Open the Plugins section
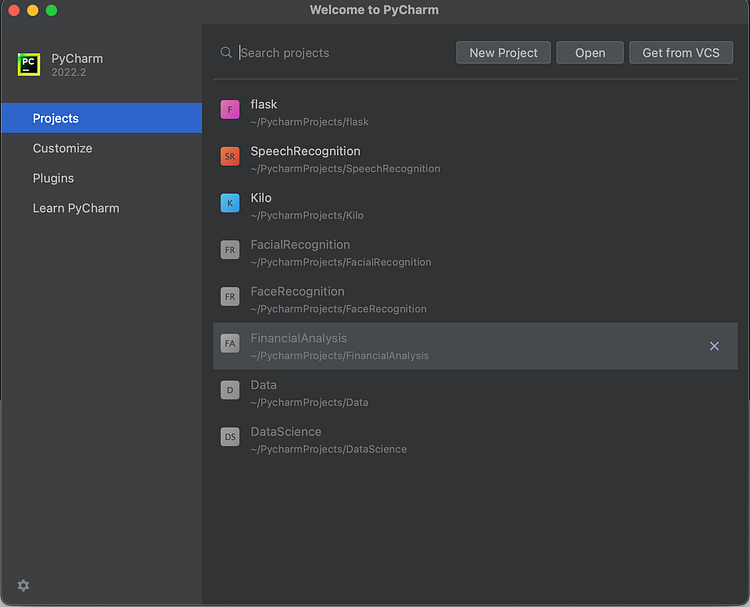Viewport: 750px width, 607px height. [53, 178]
